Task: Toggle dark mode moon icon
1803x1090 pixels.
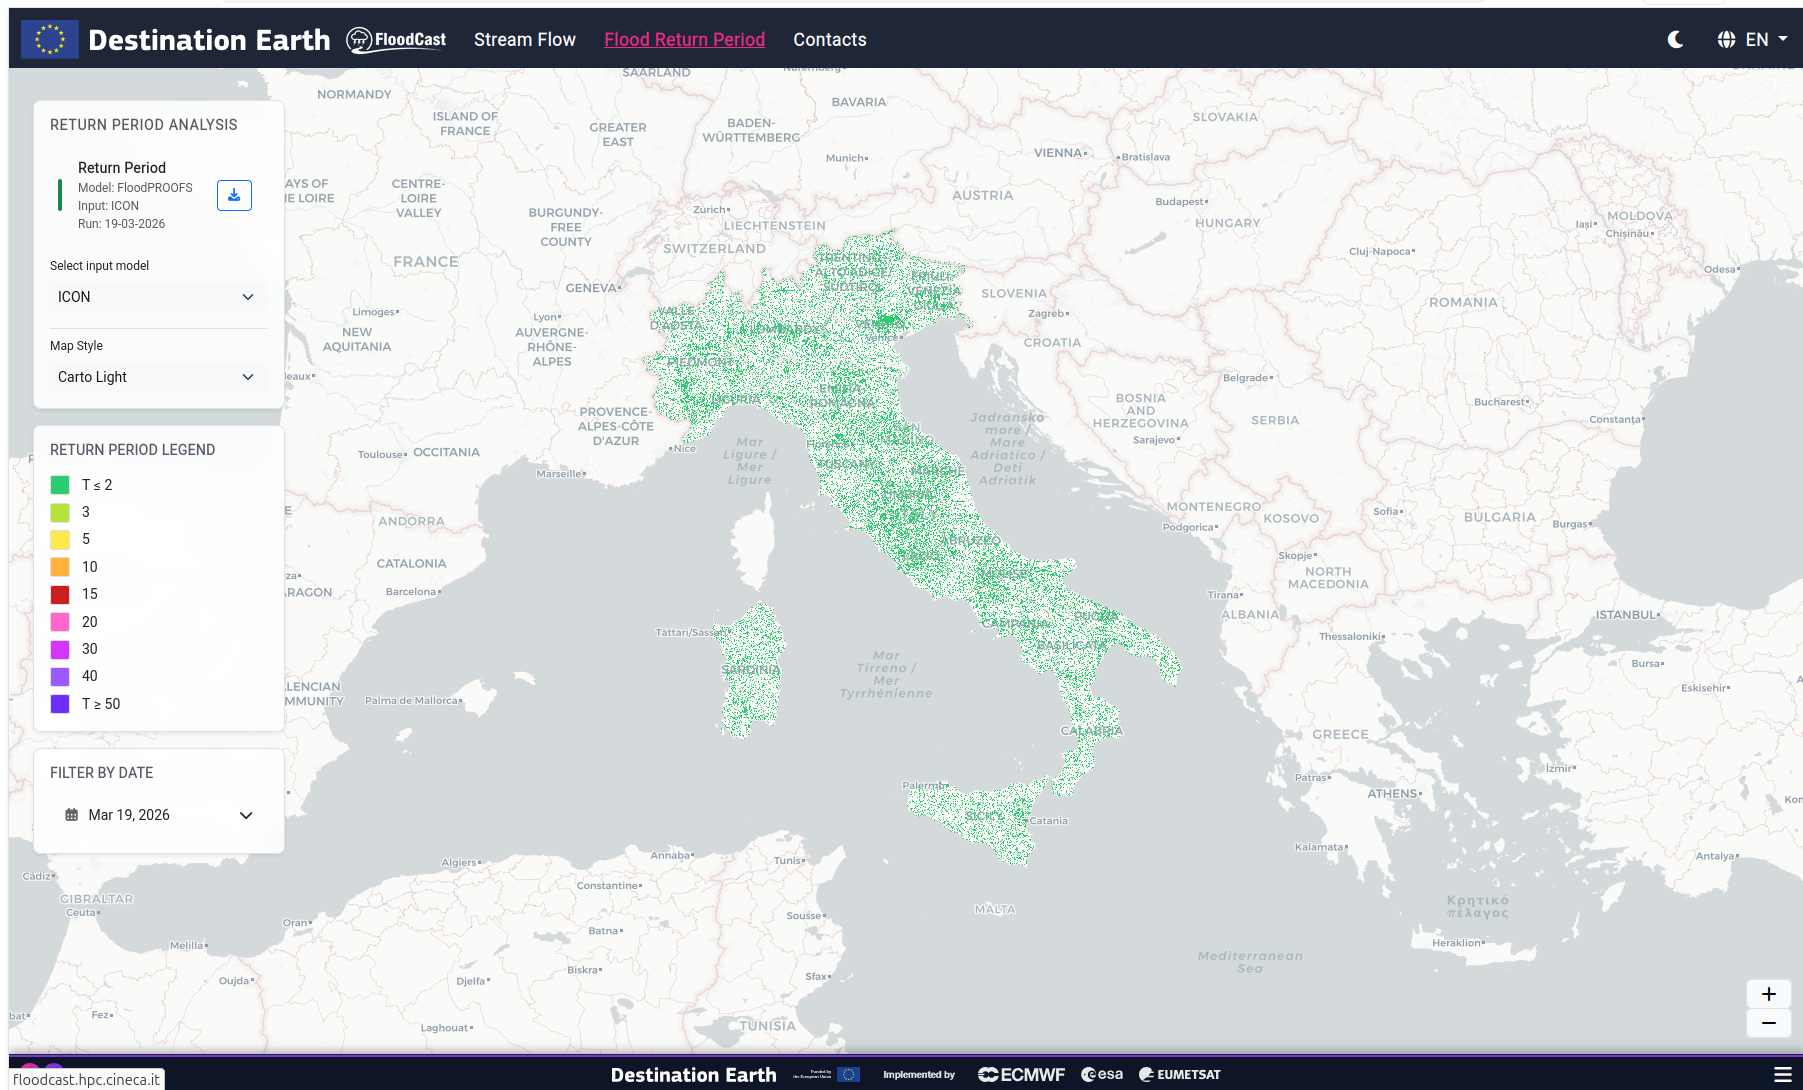Action: click(x=1676, y=39)
